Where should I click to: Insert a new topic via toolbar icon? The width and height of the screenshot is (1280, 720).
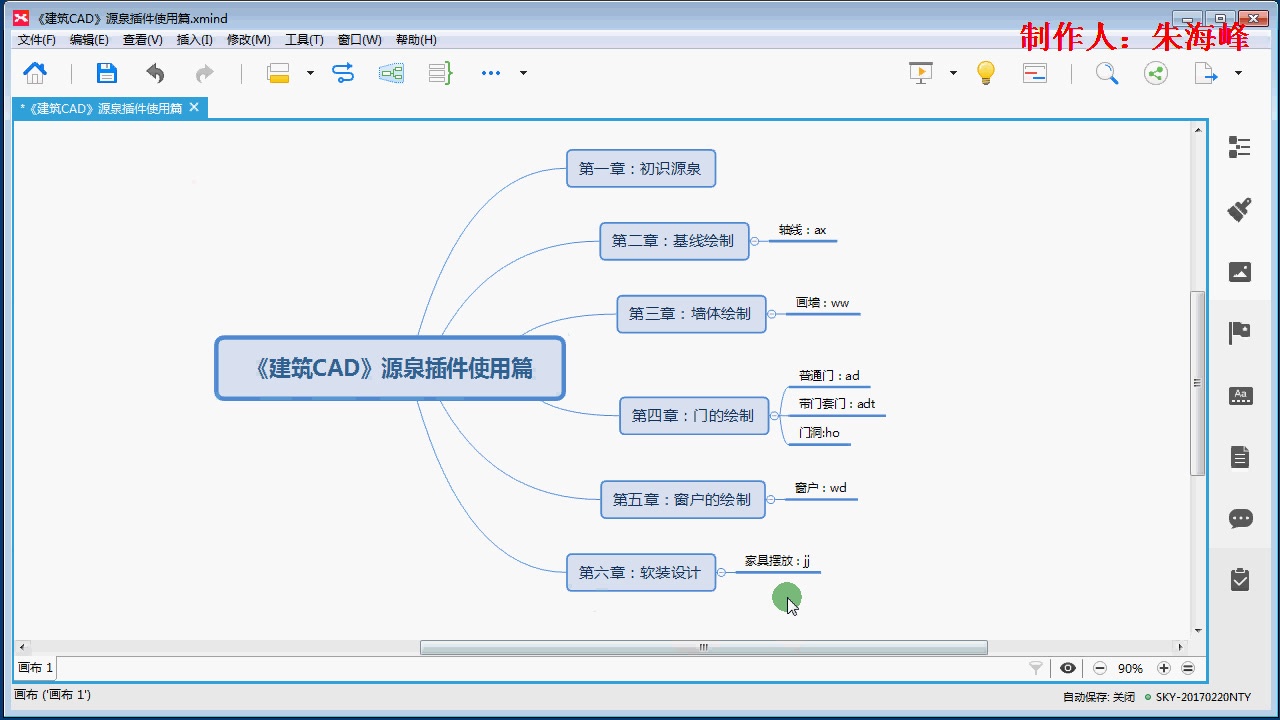click(x=278, y=73)
